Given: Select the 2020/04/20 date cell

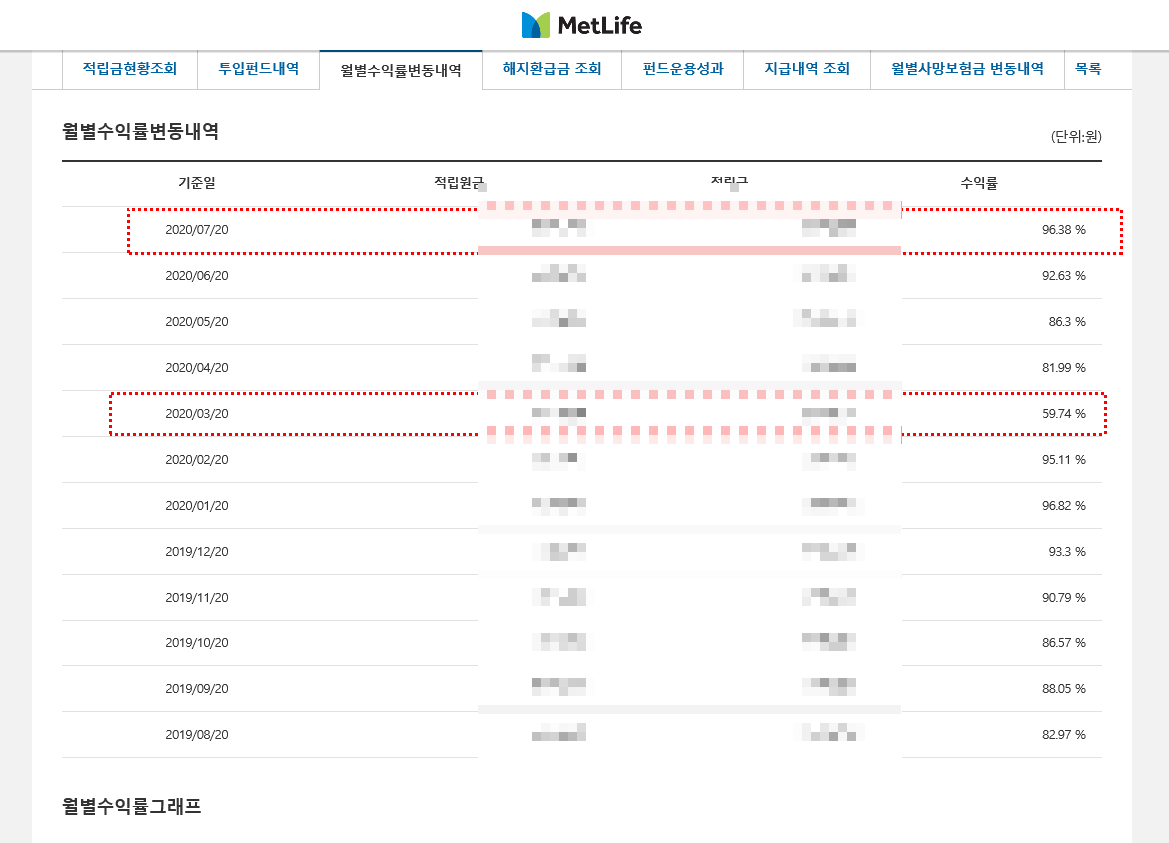Looking at the screenshot, I should pos(197,368).
